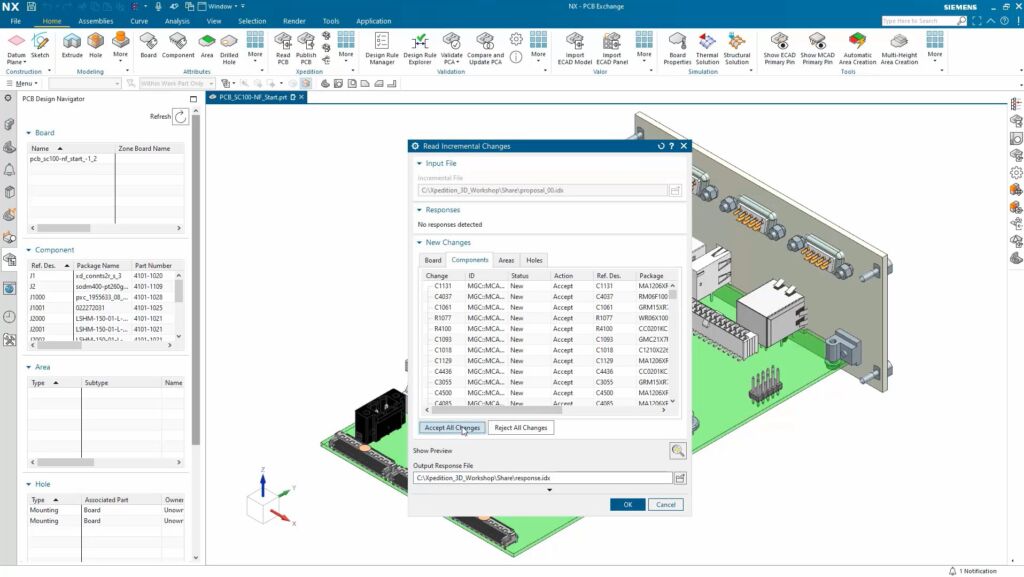Collapse the Input File section
Screen dimensions: 1024x577
[419, 163]
